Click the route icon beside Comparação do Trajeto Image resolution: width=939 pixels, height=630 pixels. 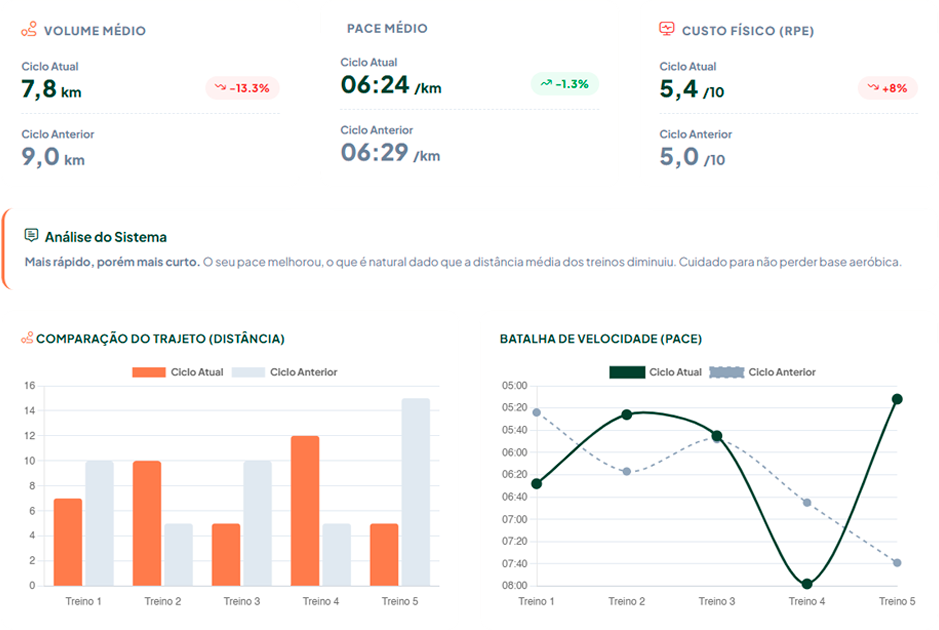click(x=27, y=339)
